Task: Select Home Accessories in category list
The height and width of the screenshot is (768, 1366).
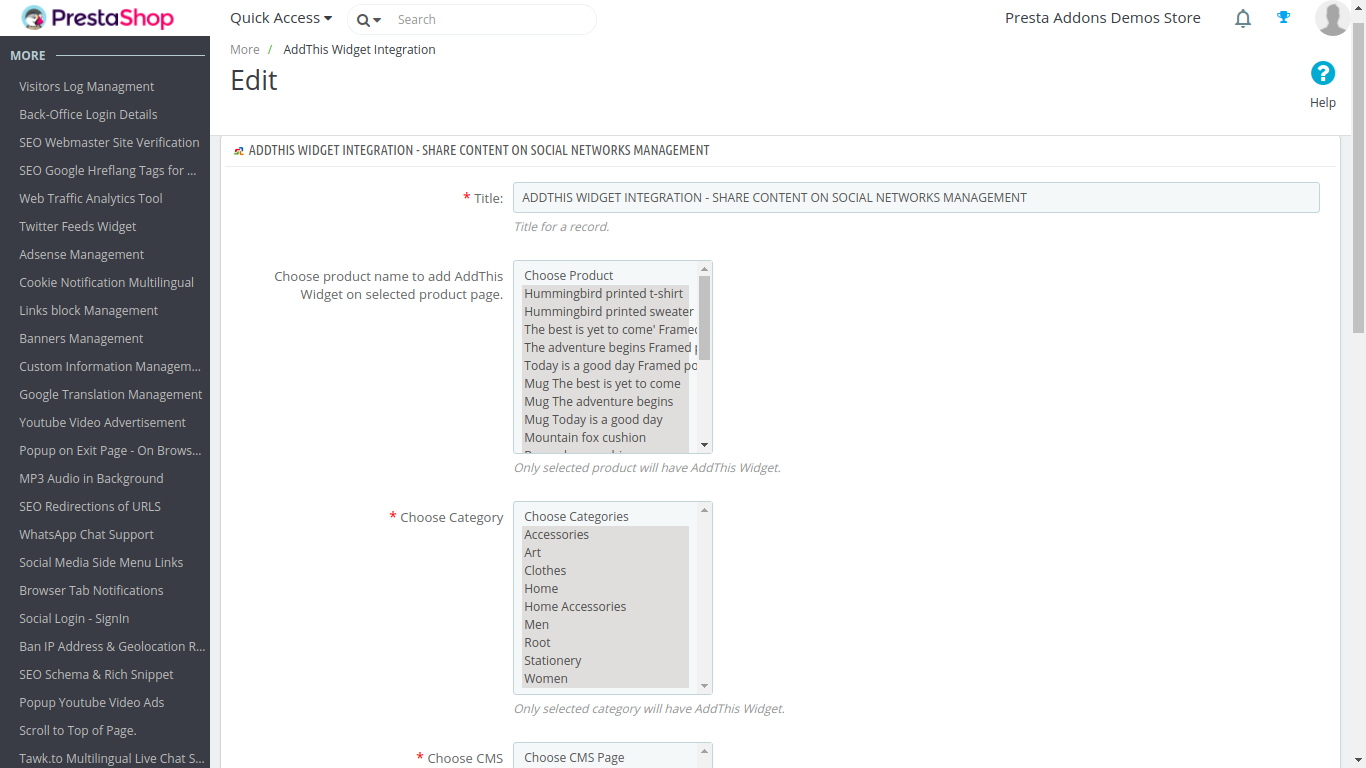Action: (605, 606)
